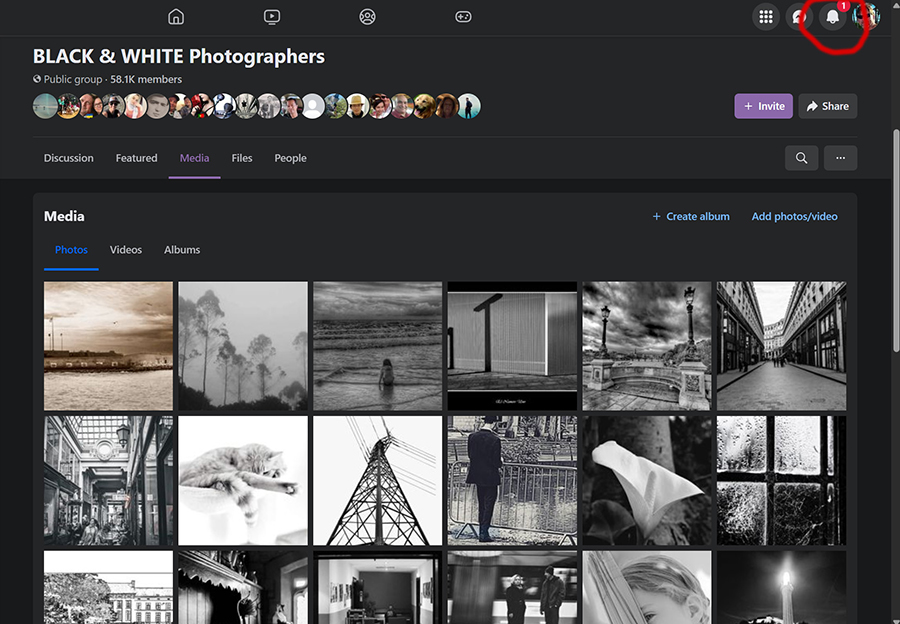Click the Public group label
The image size is (900, 624).
point(73,79)
